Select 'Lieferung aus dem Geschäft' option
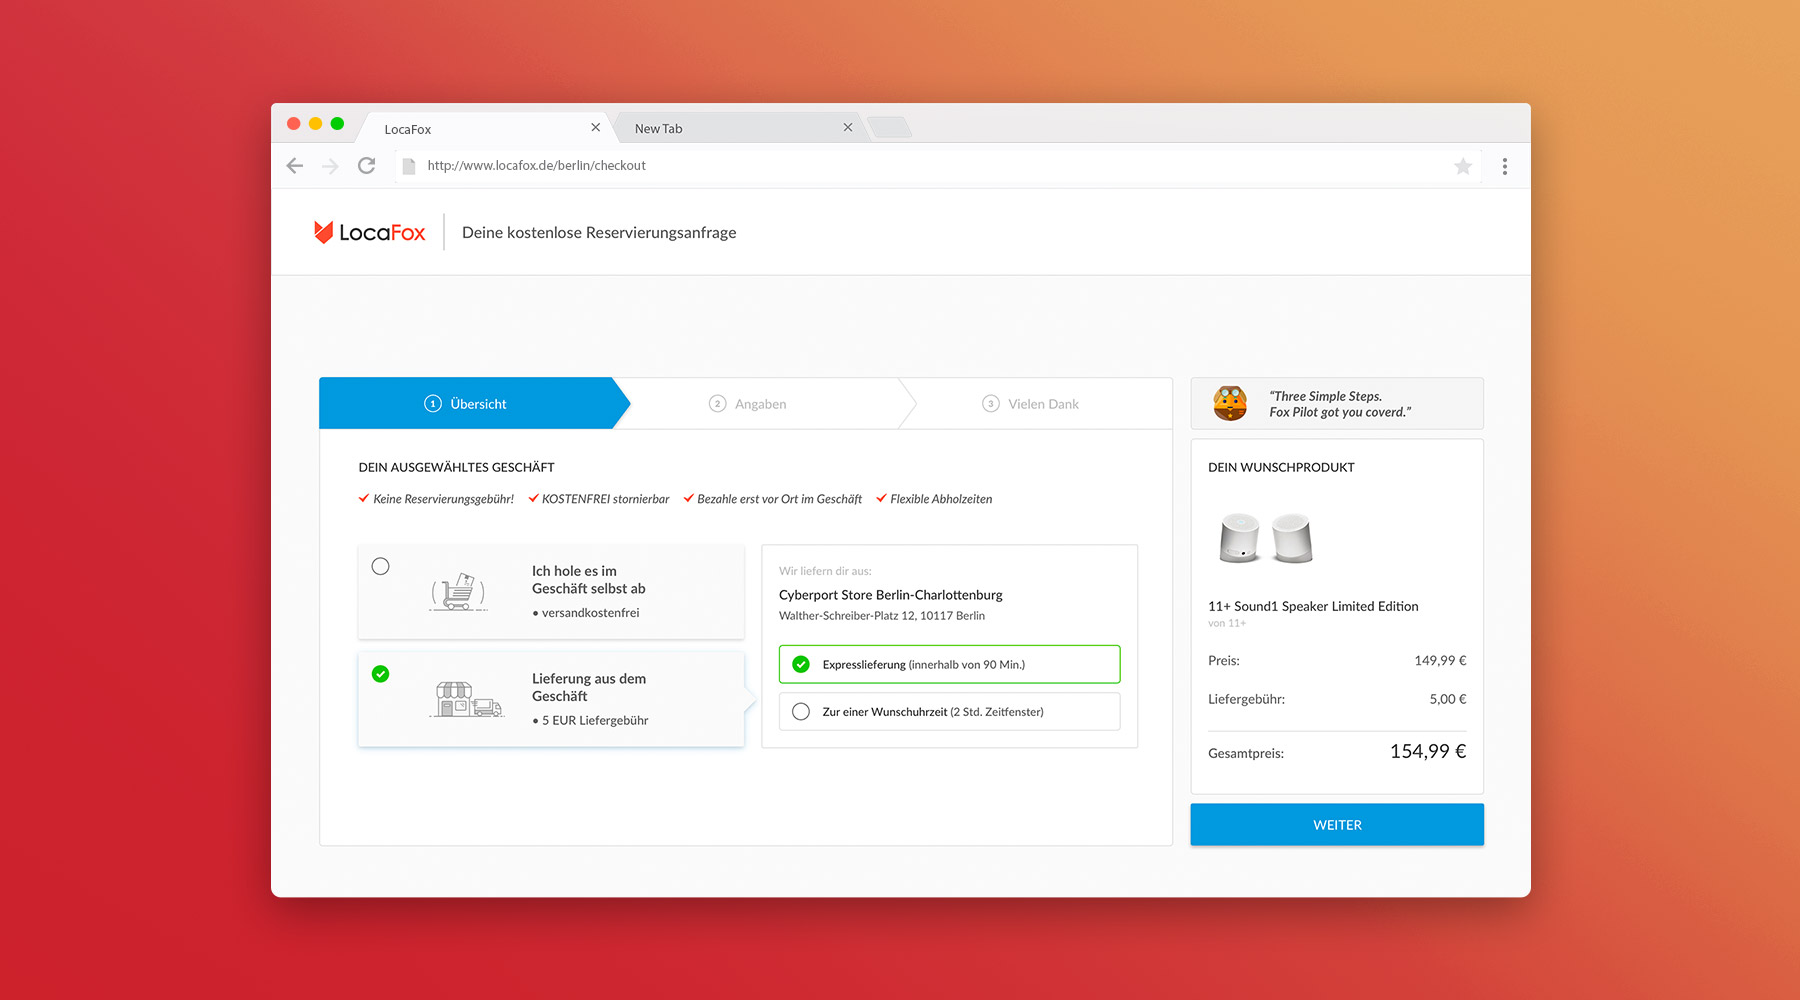This screenshot has height=1000, width=1800. pos(381,674)
